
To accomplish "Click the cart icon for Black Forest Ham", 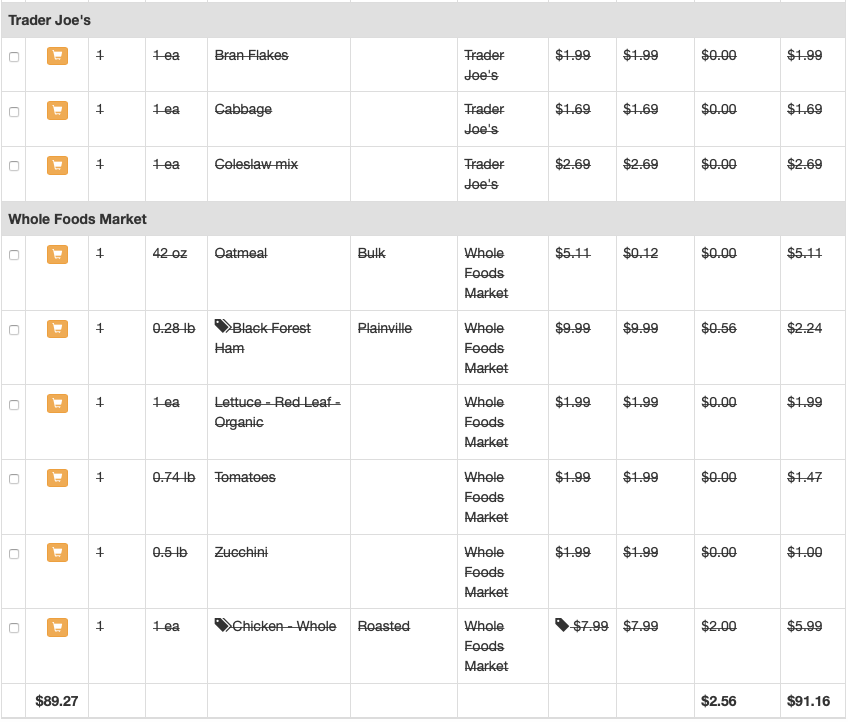I will (57, 329).
